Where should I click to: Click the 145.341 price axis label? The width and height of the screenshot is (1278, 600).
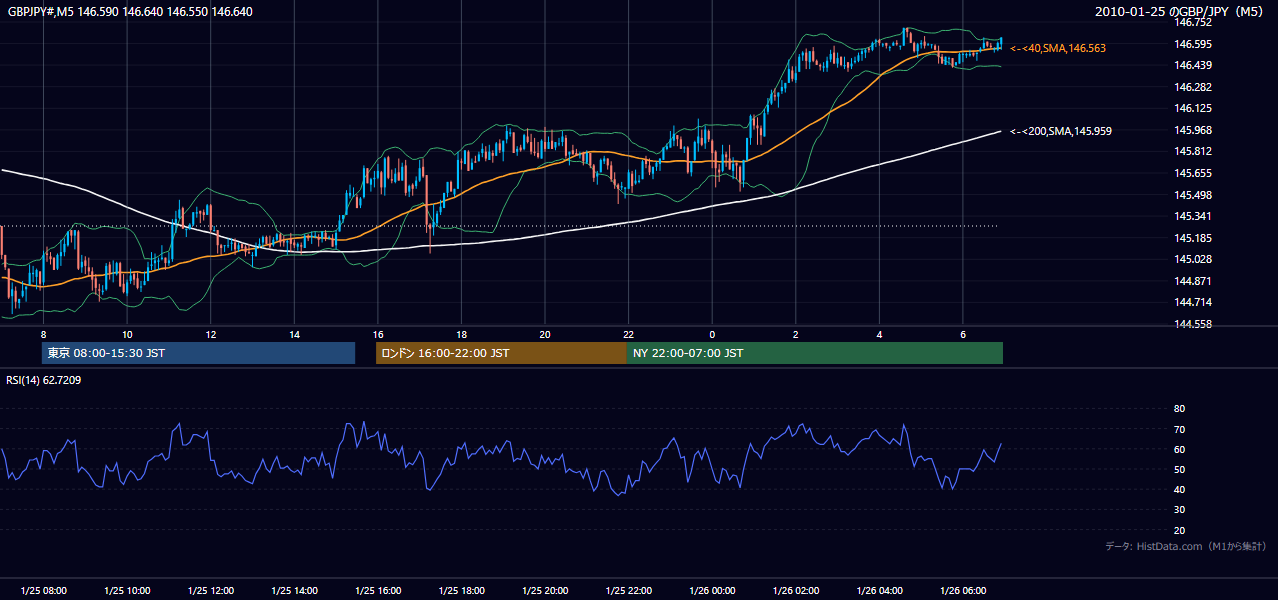point(1193,216)
